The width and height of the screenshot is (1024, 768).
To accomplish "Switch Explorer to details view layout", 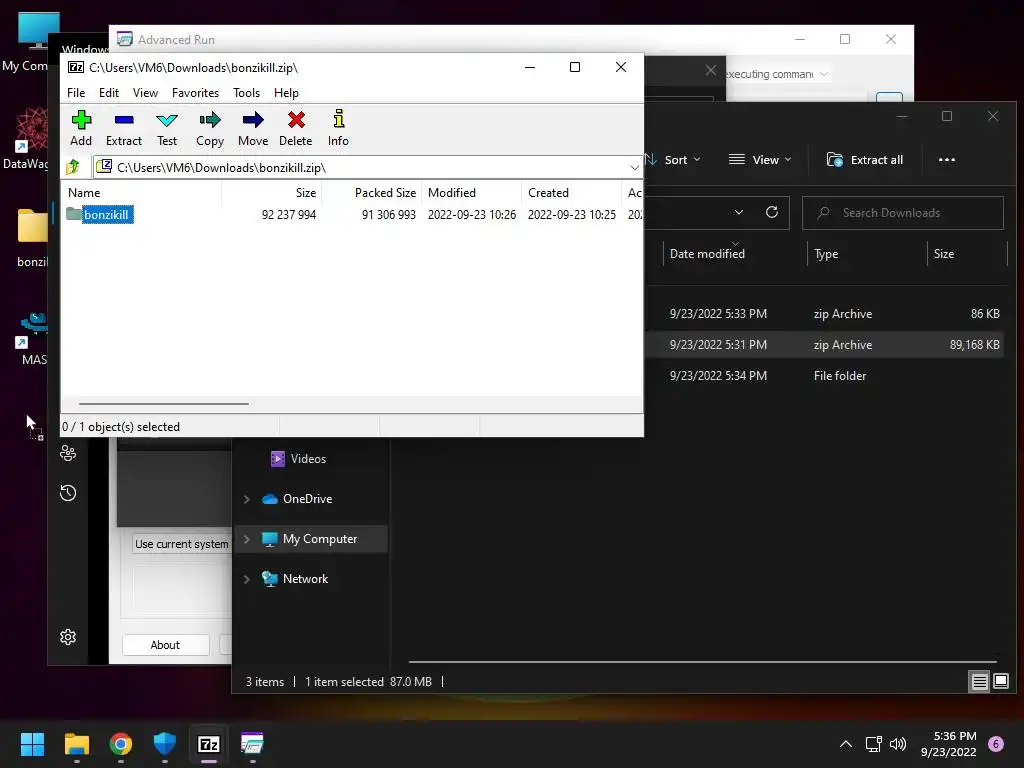I will pyautogui.click(x=980, y=682).
